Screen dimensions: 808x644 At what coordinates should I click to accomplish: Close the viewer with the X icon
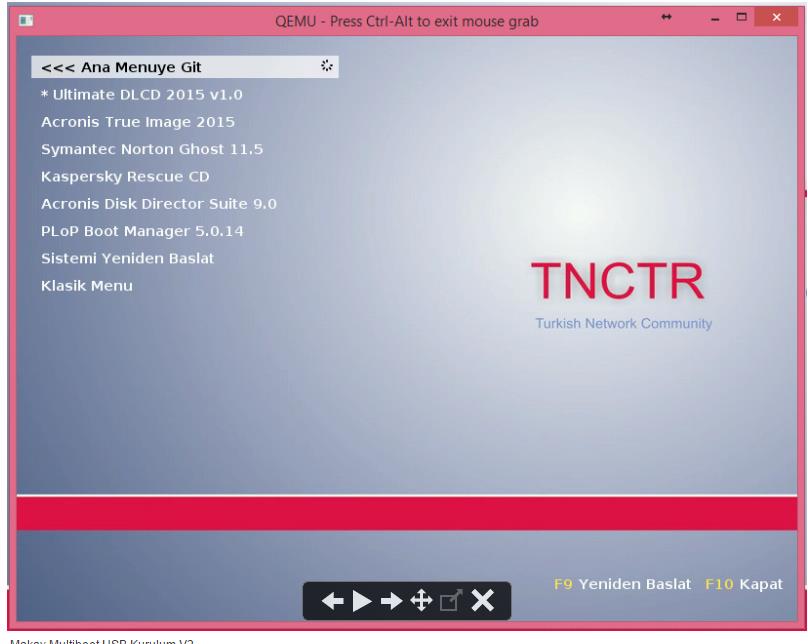tap(483, 601)
